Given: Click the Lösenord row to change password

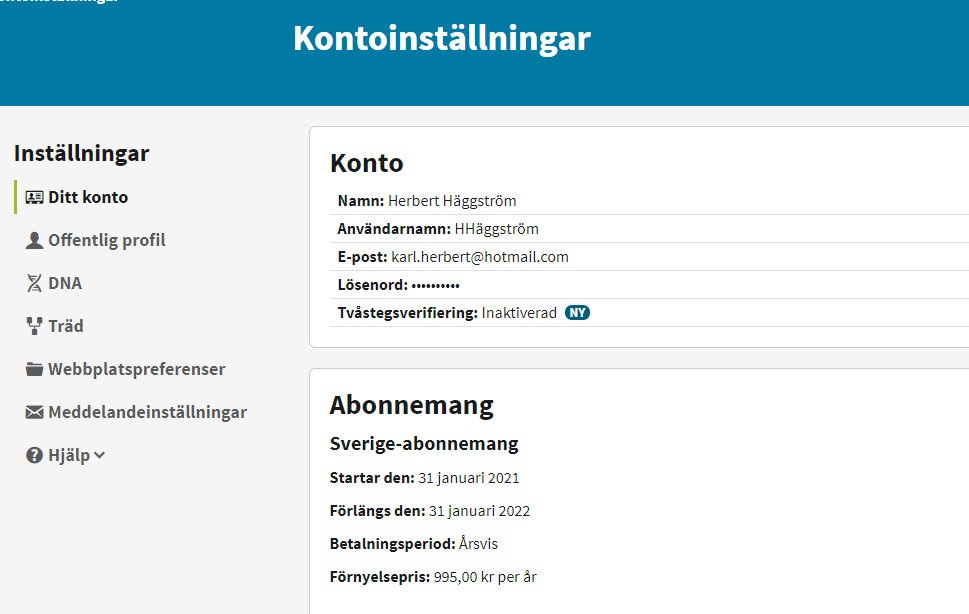Looking at the screenshot, I should (399, 285).
